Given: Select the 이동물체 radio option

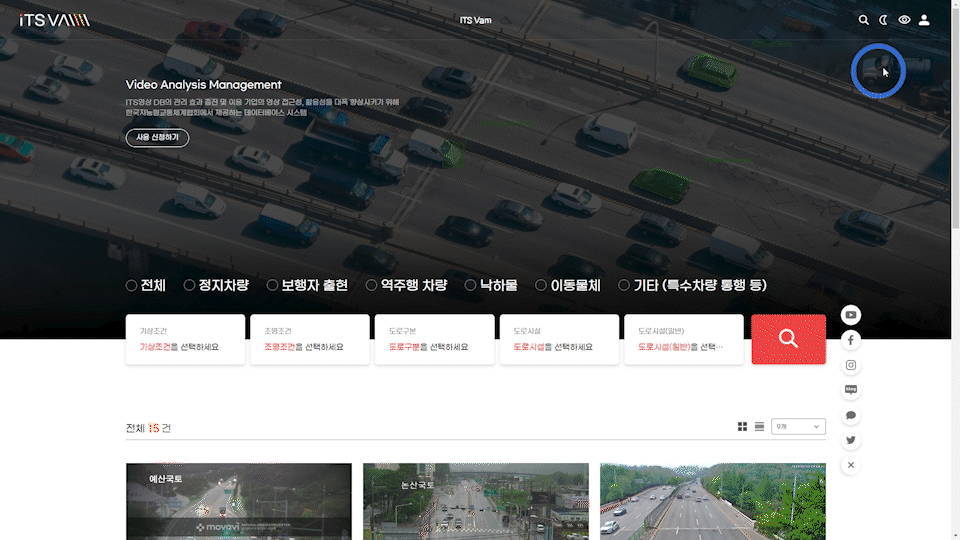Looking at the screenshot, I should point(568,285).
